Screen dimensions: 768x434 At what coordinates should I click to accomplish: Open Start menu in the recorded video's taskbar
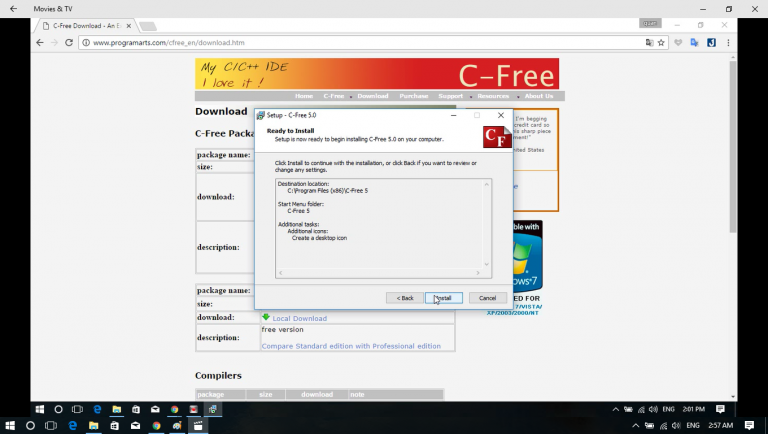[40, 409]
